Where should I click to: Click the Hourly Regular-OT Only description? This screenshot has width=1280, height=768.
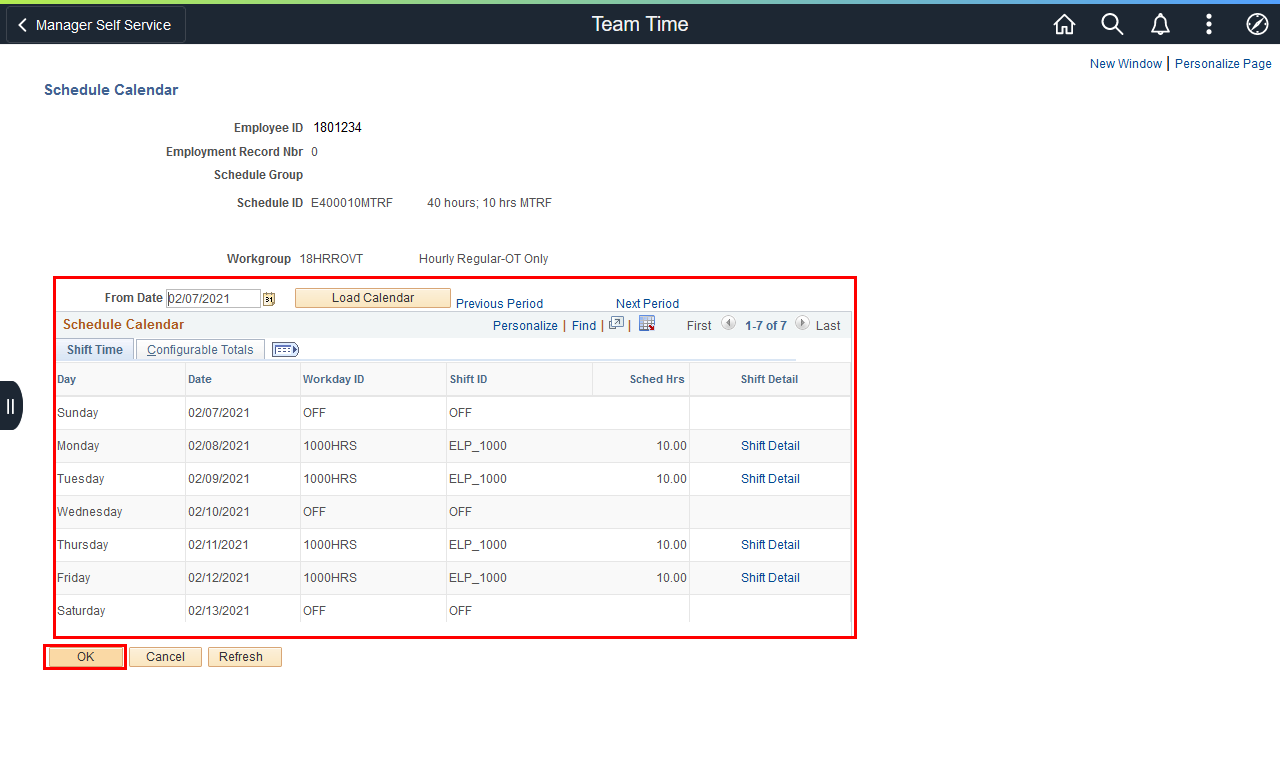[x=484, y=259]
